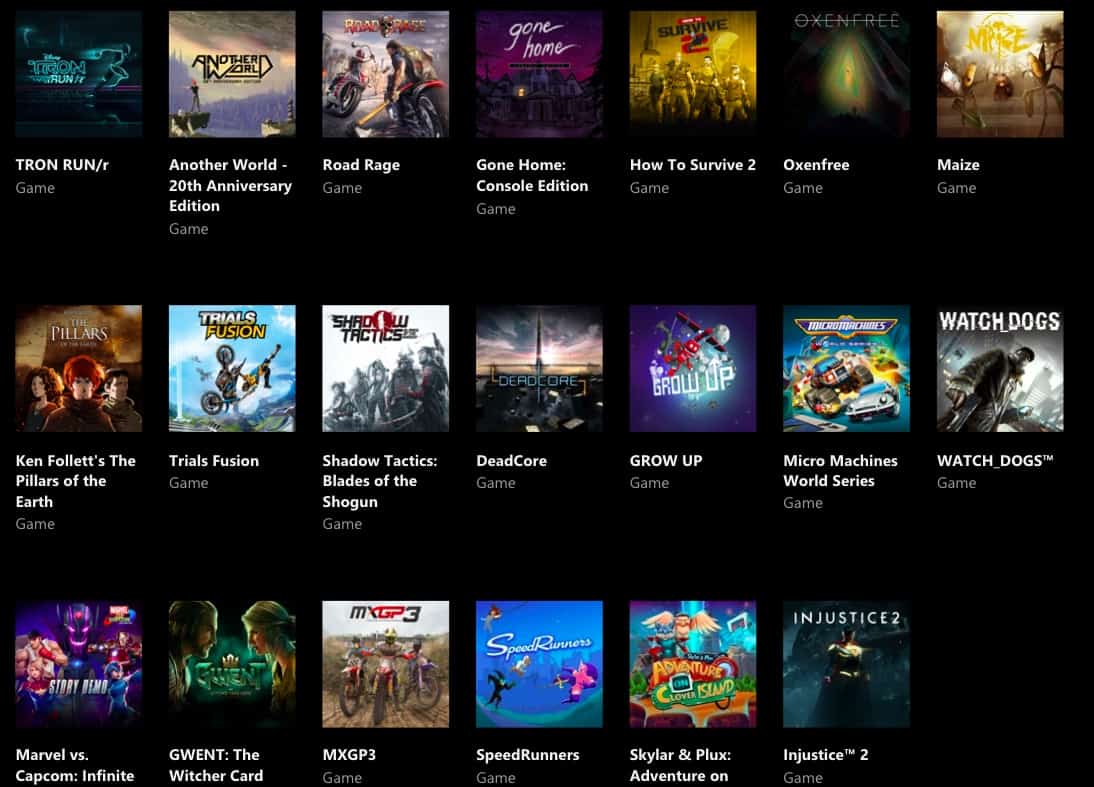Select the Another World game thumbnail
Screen dimensions: 1094x787
tap(232, 74)
